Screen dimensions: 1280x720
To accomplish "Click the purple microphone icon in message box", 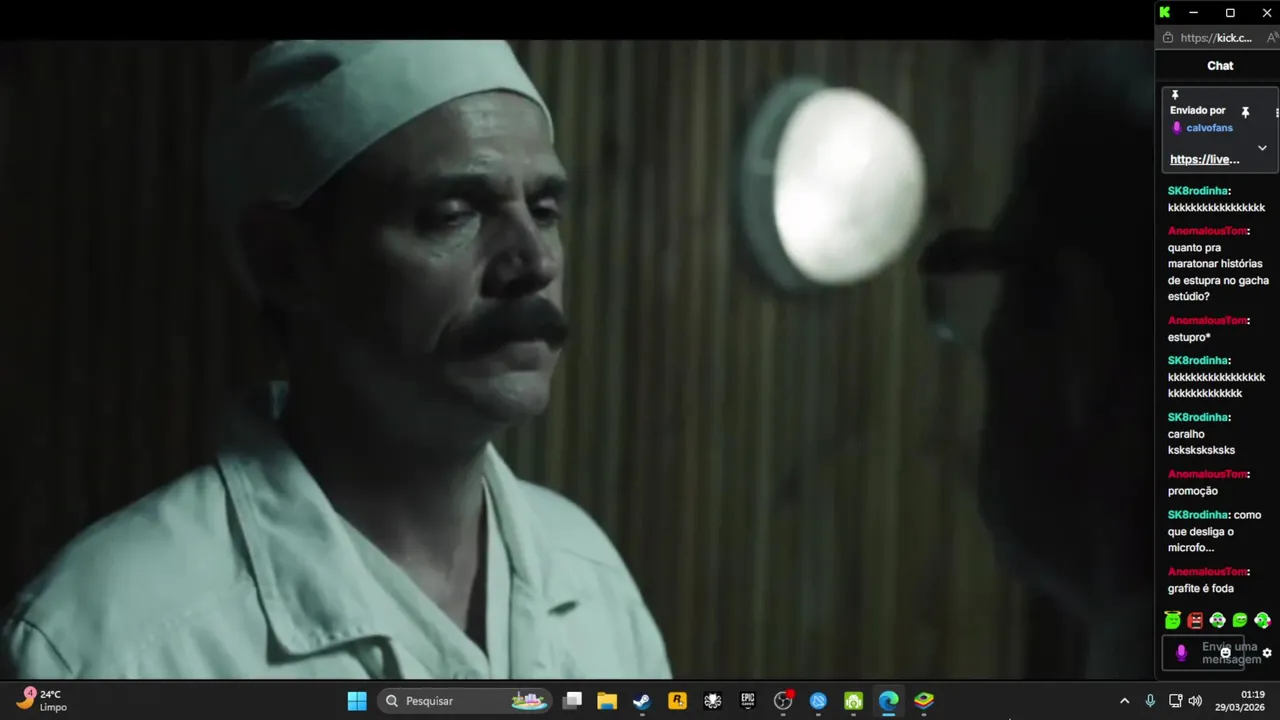I will pos(1181,653).
